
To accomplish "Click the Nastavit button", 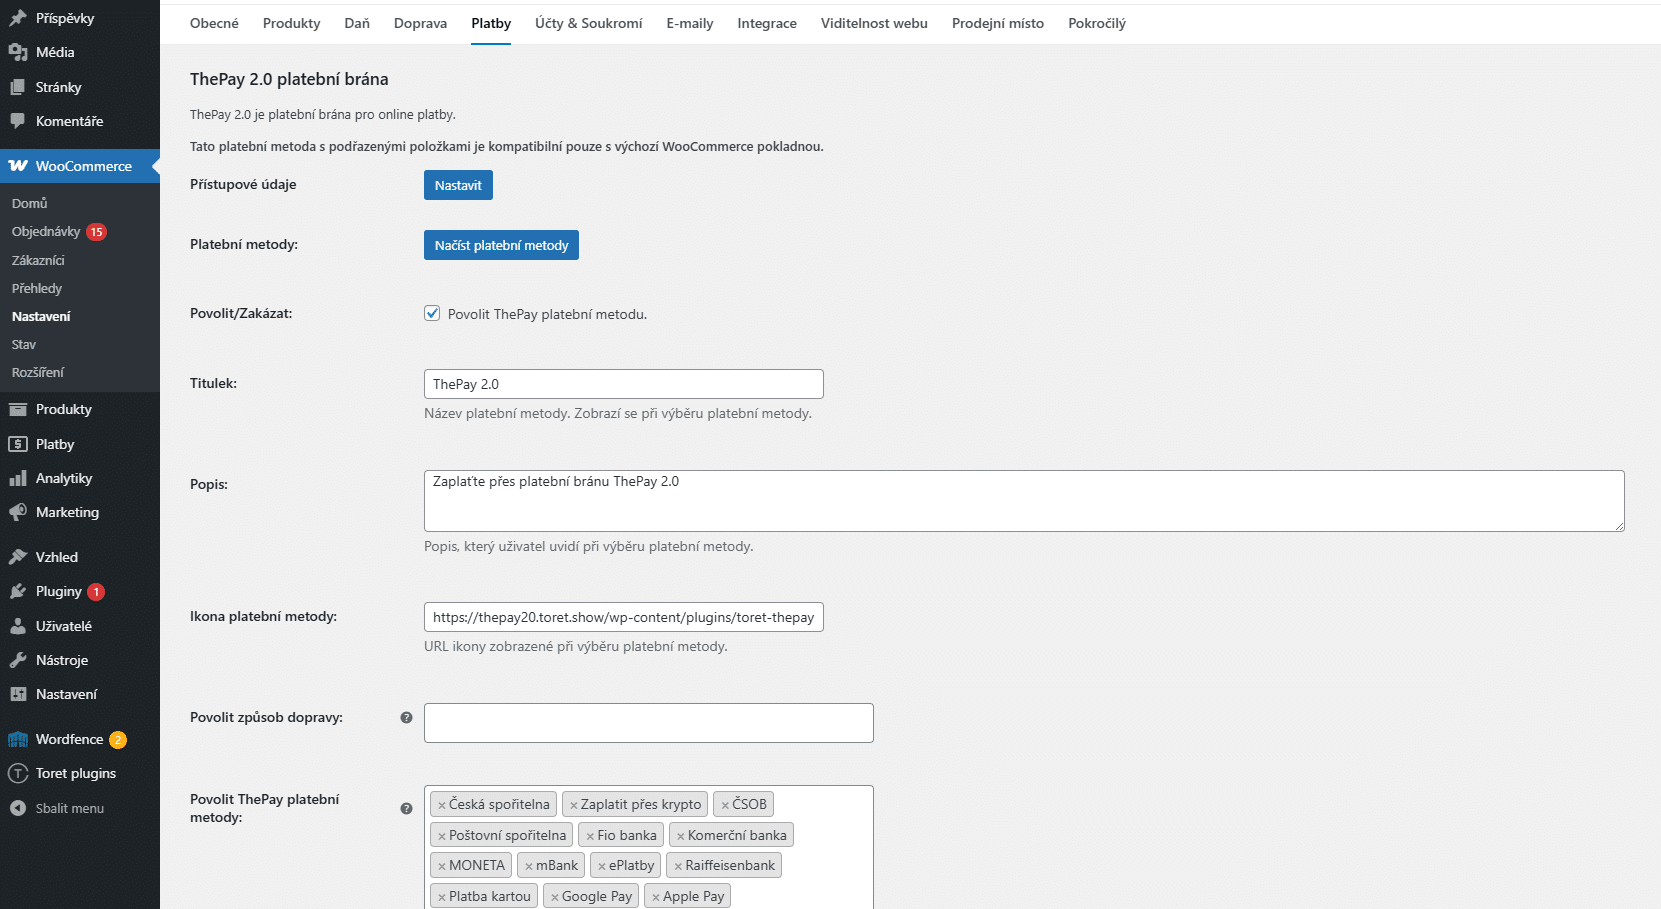I will coord(458,185).
